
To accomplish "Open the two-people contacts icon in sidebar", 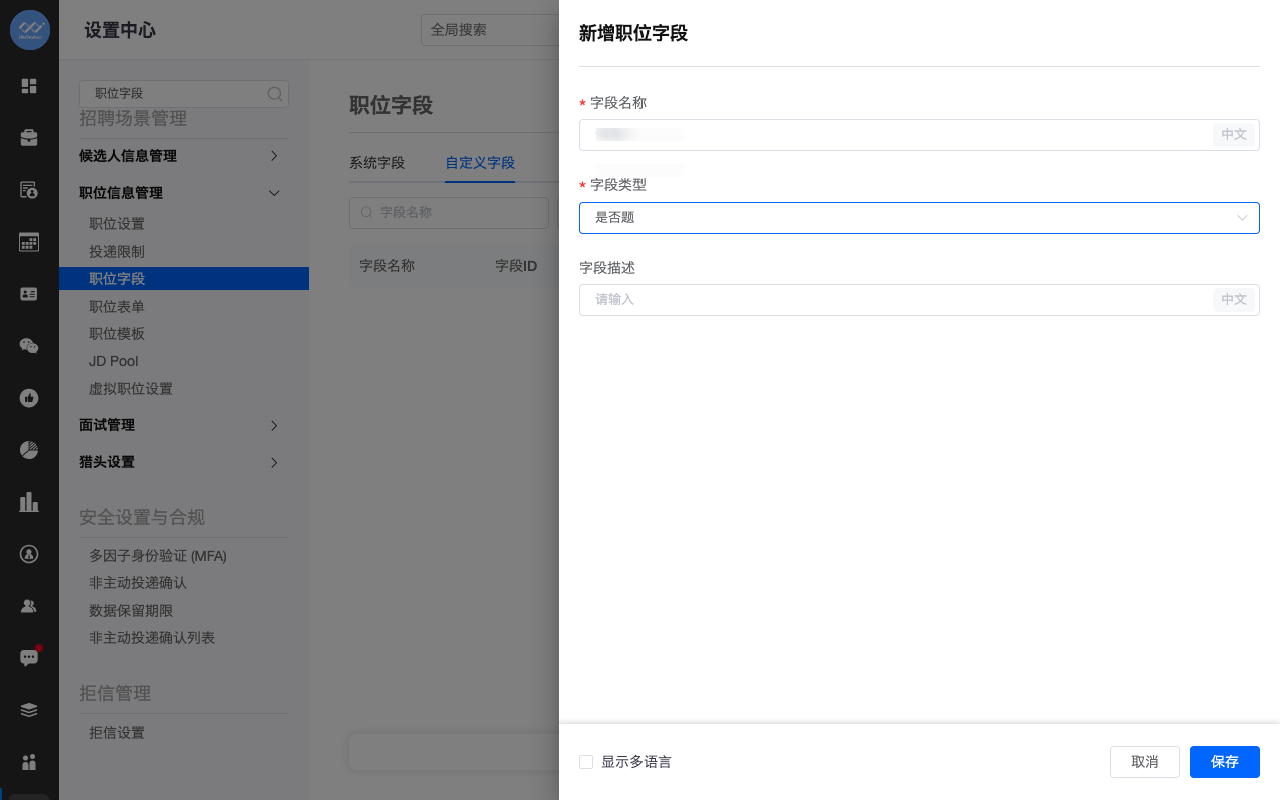I will [29, 605].
